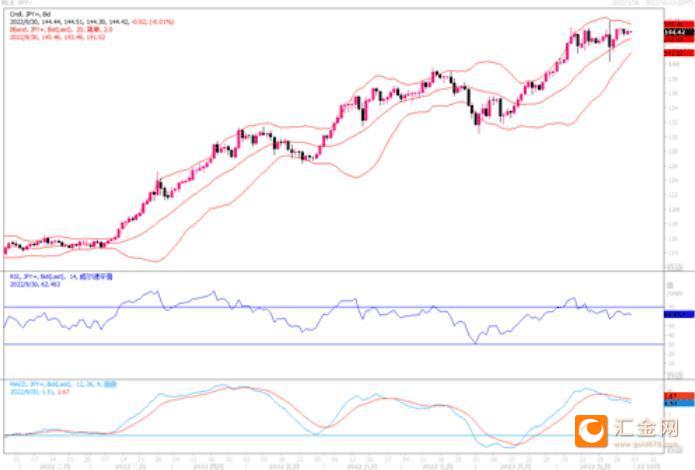Click the OHLC values line starting 2022/9/30, 144.44
Image resolution: width=695 pixels, height=470 pixels.
[92, 22]
